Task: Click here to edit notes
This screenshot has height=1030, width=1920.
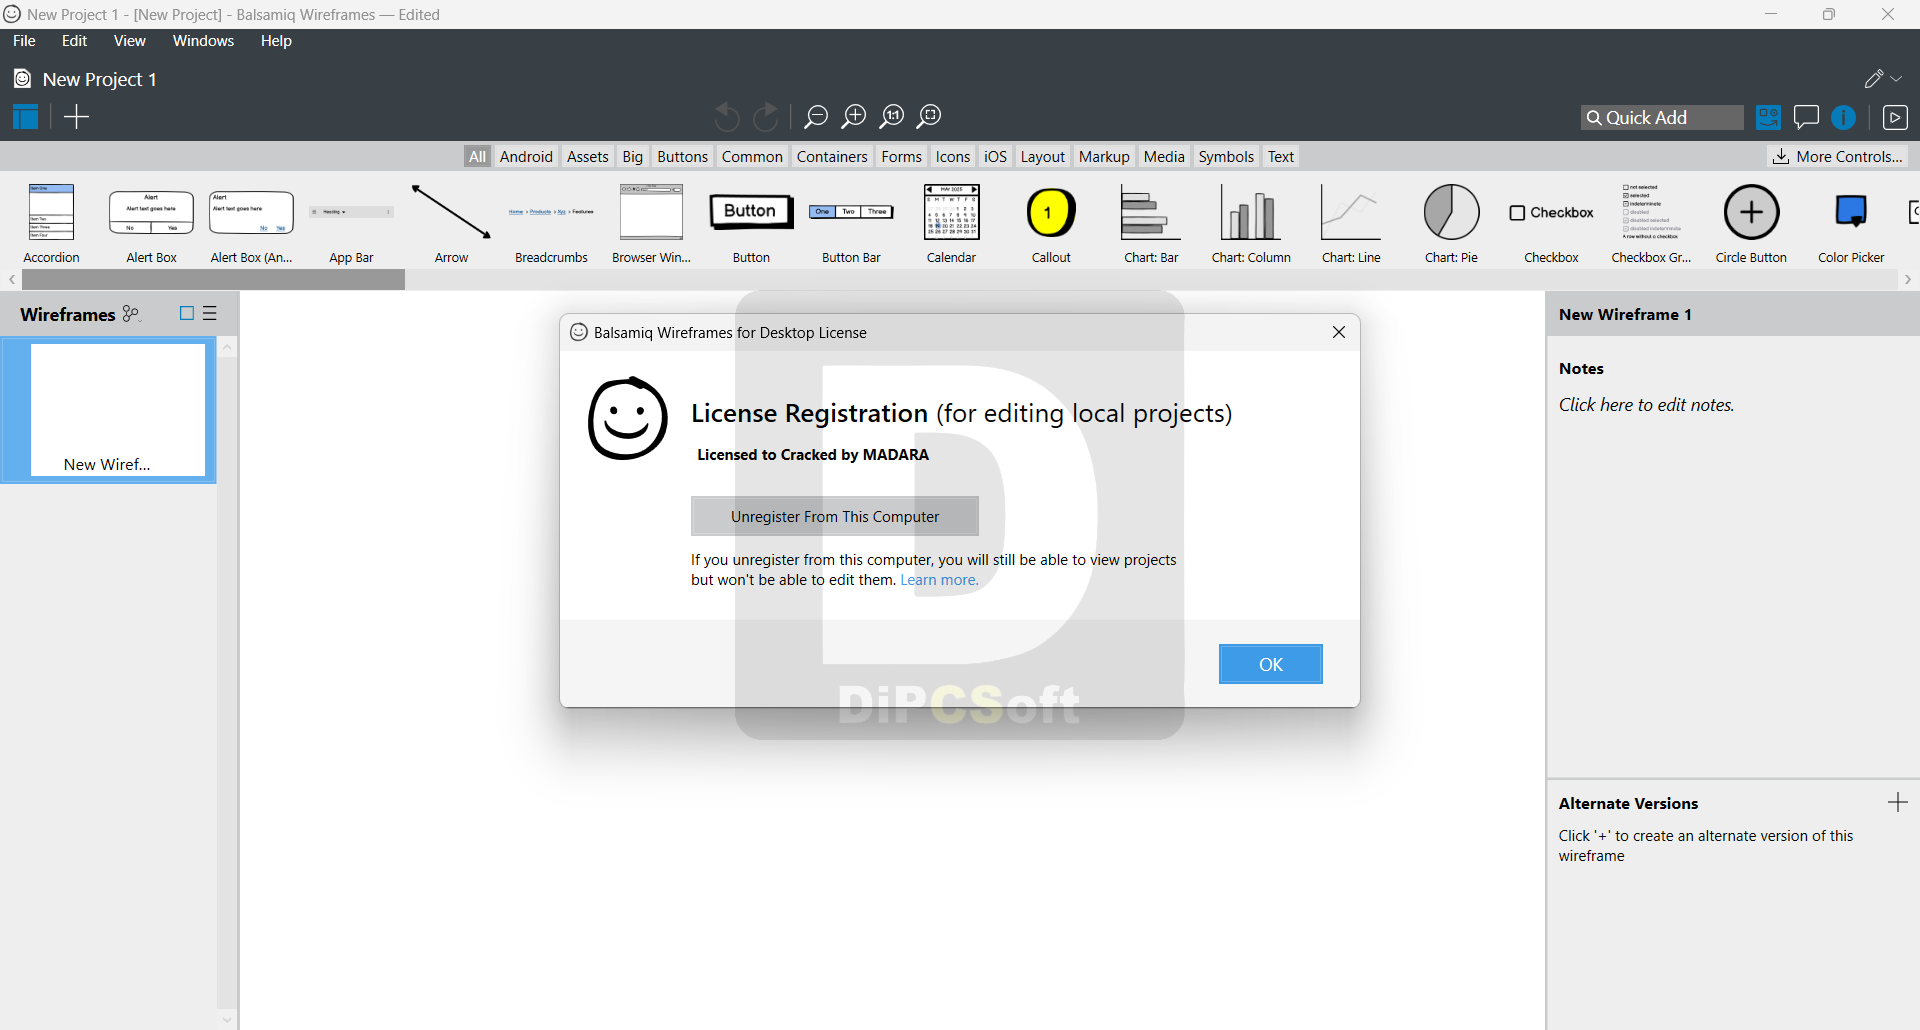Action: 1646,405
